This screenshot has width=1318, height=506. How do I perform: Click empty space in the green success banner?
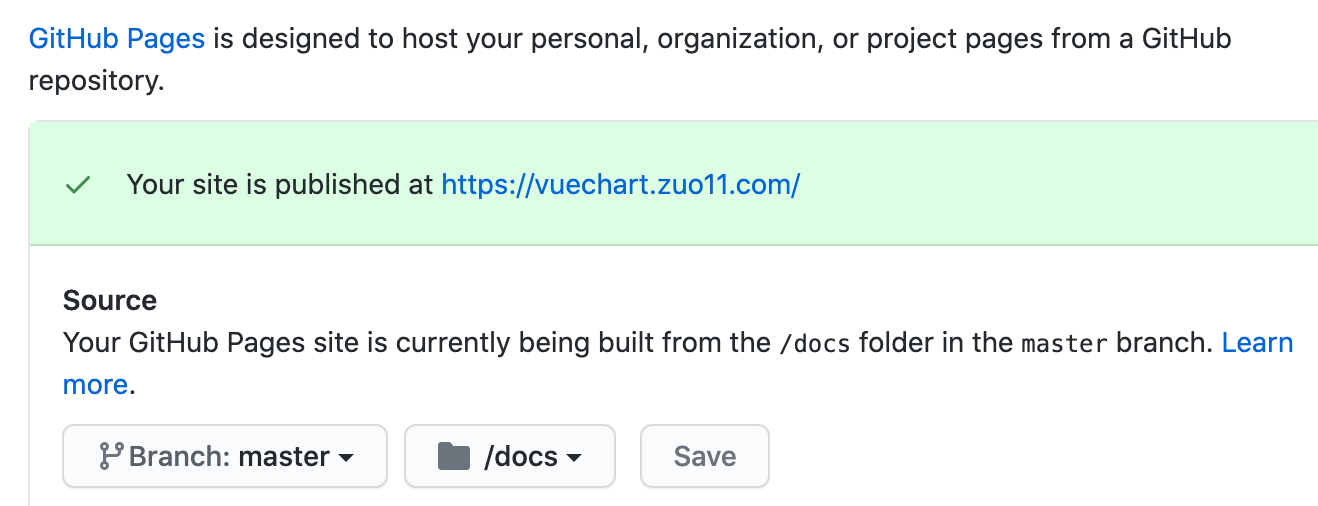1050,185
